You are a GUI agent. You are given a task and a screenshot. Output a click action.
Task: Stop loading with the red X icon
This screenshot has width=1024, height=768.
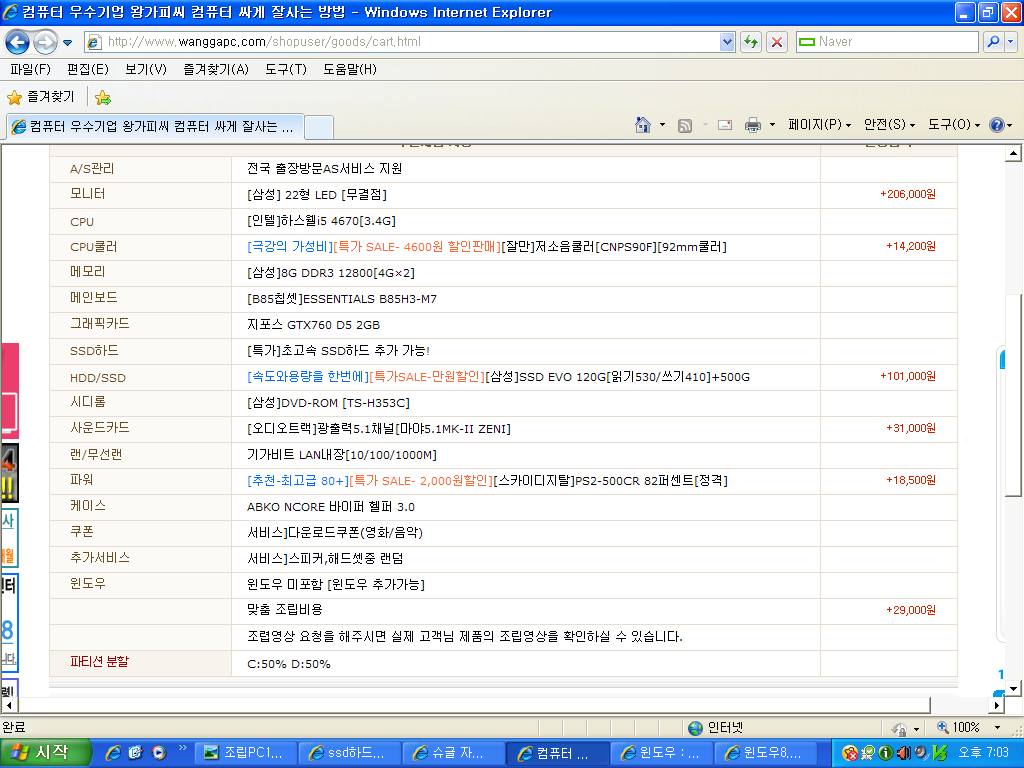[776, 42]
